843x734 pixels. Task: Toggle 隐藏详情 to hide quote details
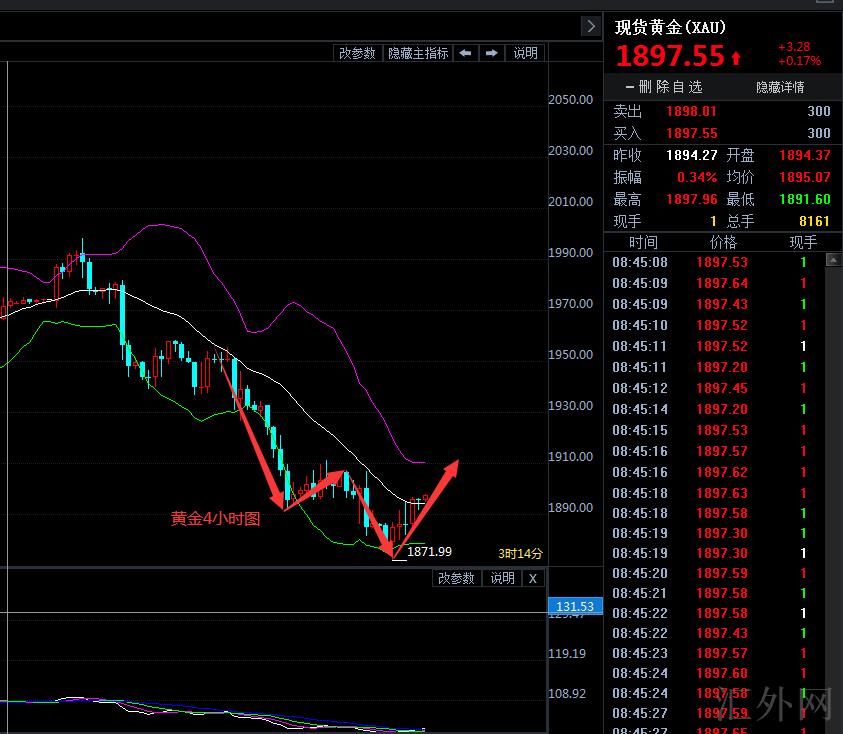point(780,87)
